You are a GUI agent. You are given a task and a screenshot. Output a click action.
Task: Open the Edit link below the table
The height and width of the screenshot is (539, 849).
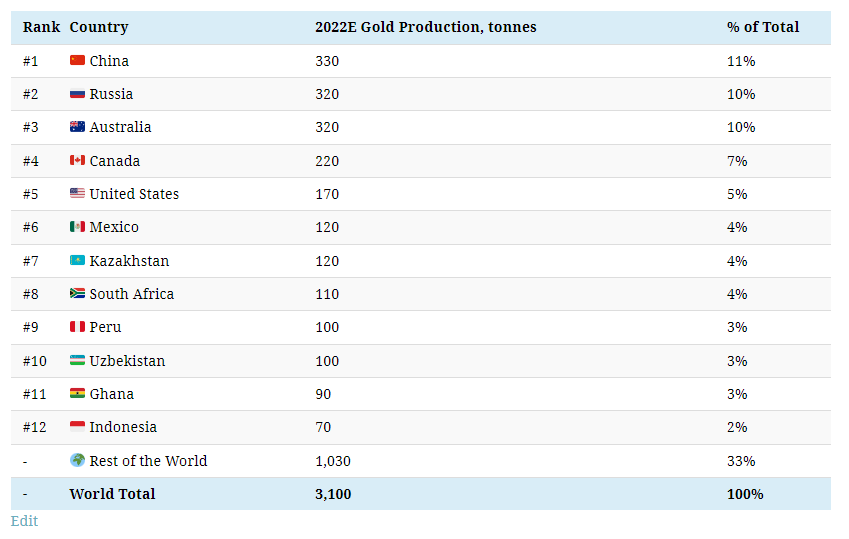[x=24, y=521]
